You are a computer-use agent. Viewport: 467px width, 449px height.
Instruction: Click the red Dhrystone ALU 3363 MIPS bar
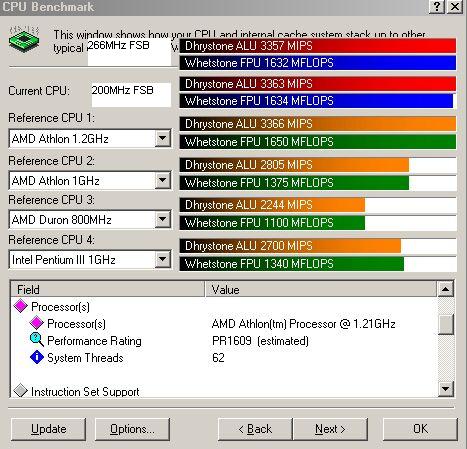(x=318, y=84)
